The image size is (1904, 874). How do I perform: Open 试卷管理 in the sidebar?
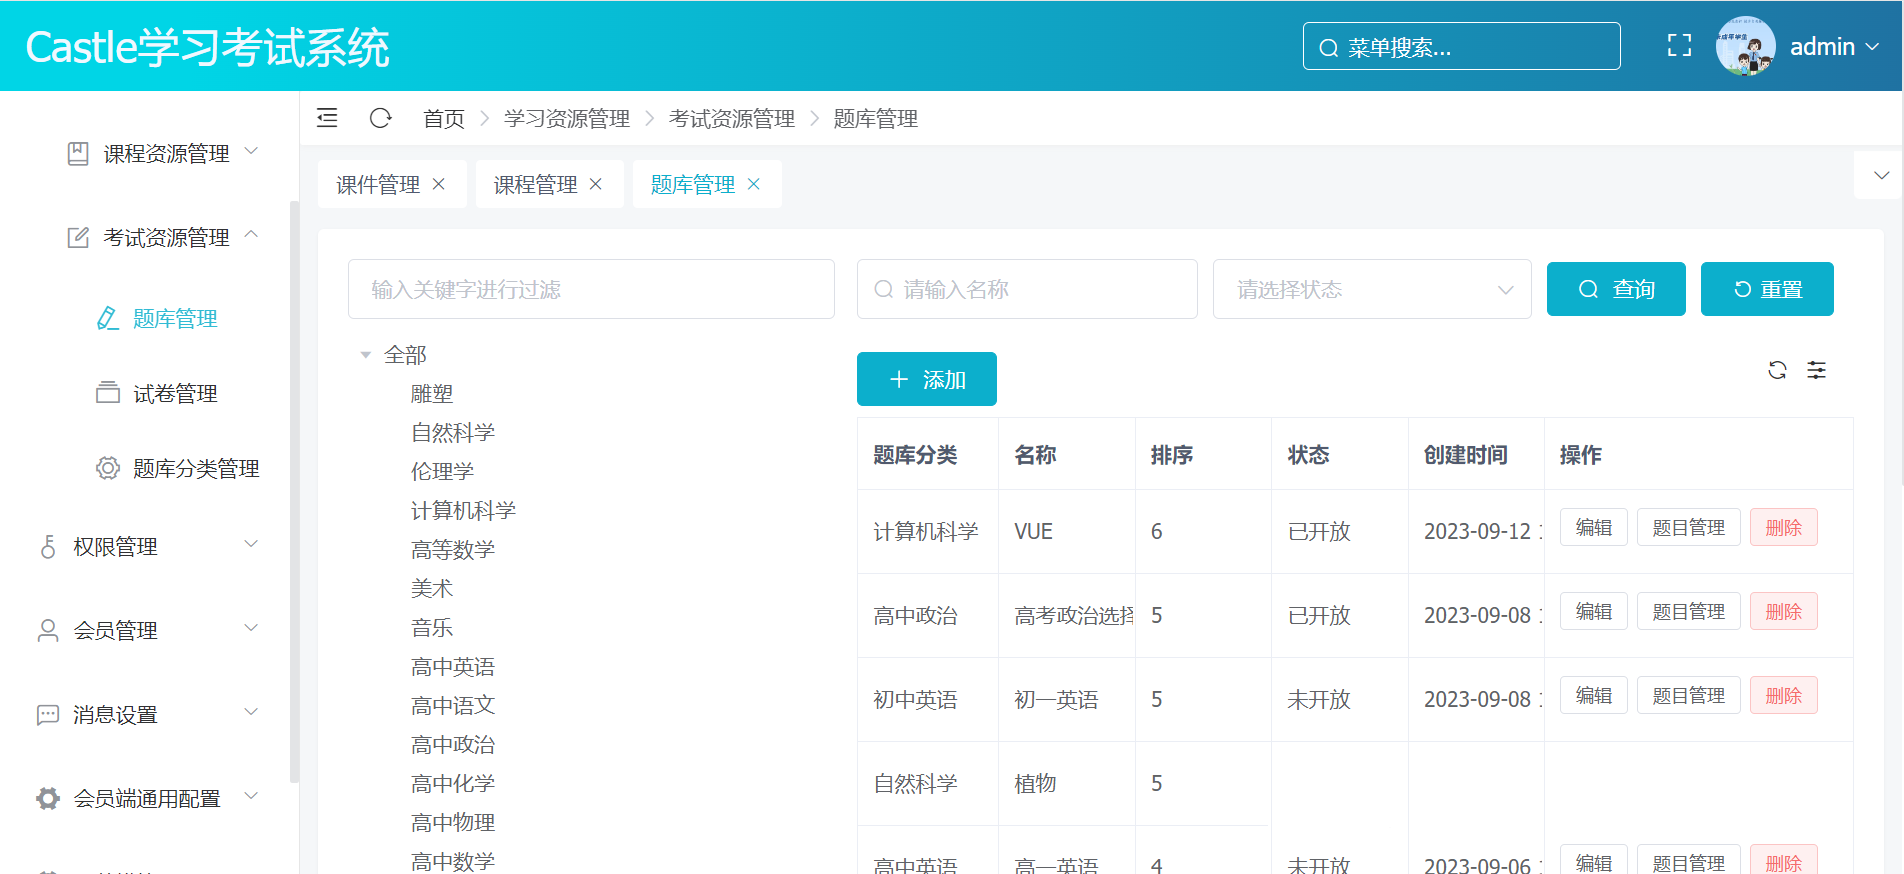(x=175, y=393)
